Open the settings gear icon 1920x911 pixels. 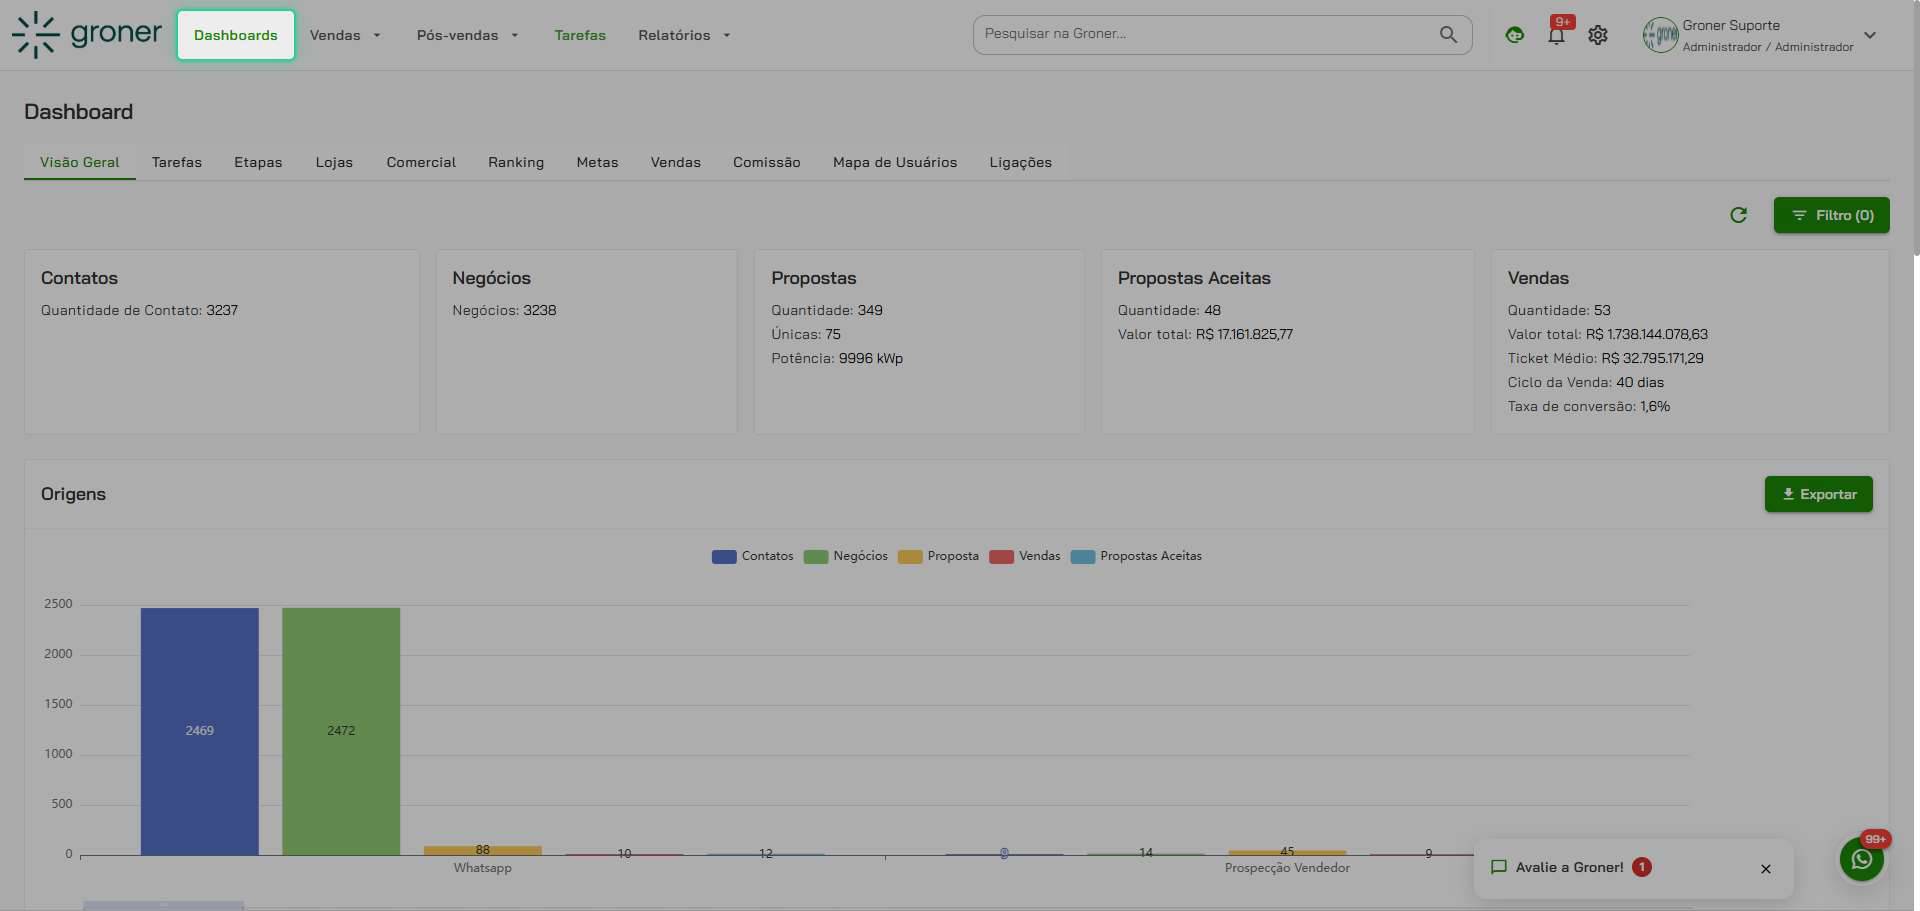click(1598, 35)
